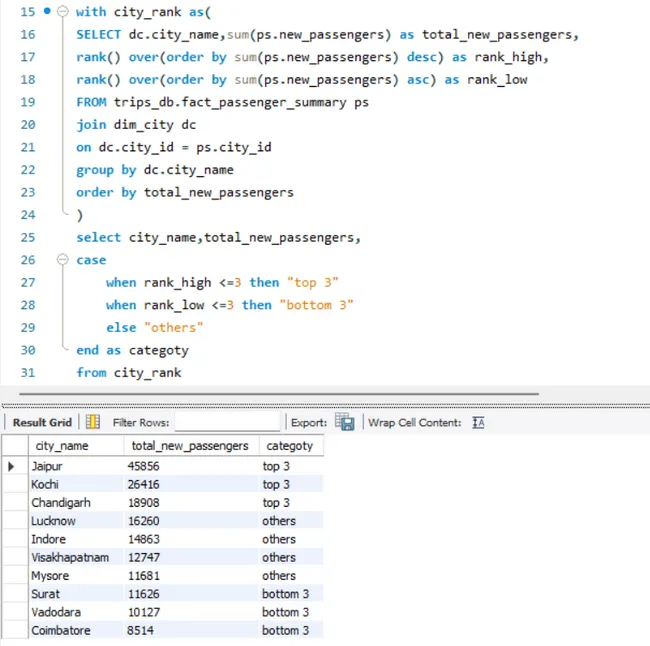
Task: Click the categoty column header
Action: pos(288,446)
